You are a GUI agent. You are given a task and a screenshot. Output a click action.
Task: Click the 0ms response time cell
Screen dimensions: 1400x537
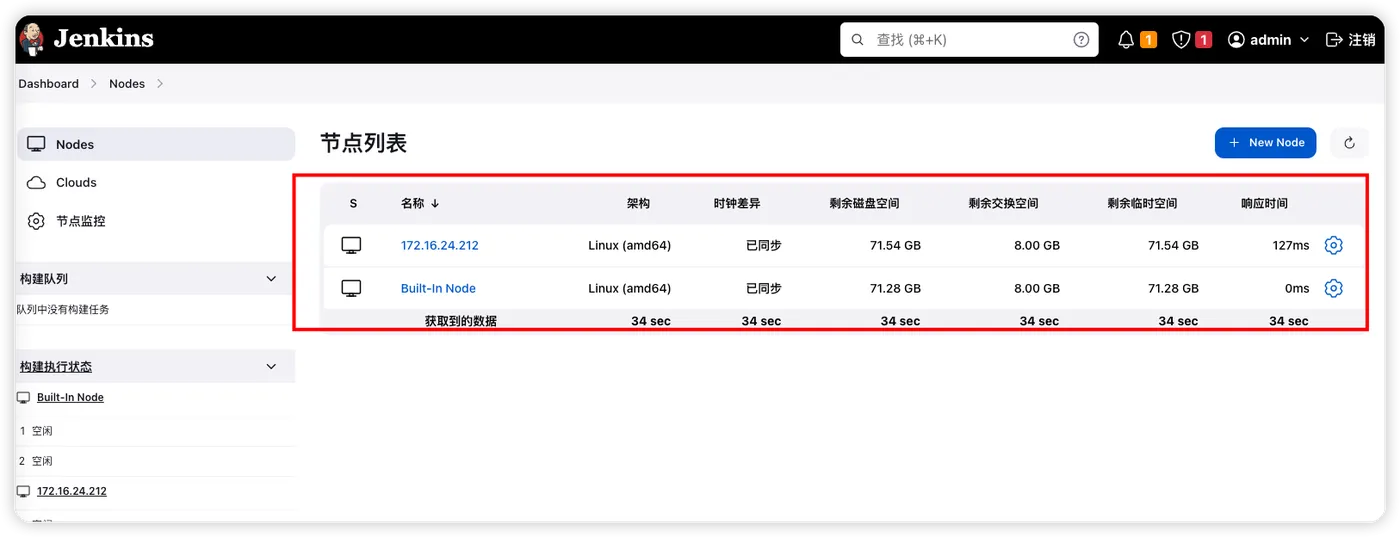point(1297,289)
